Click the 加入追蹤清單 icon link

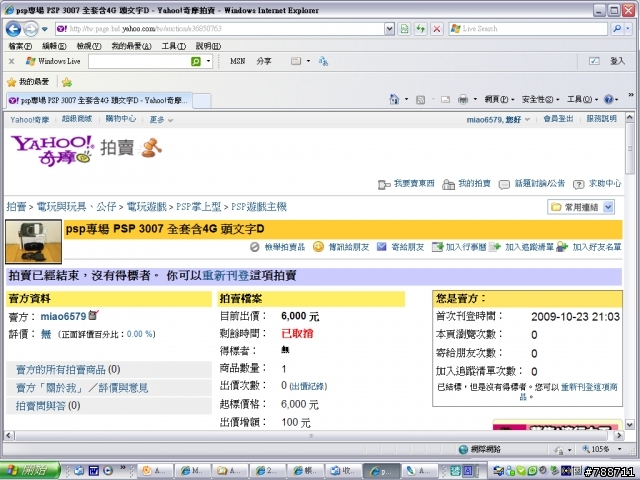(521, 247)
